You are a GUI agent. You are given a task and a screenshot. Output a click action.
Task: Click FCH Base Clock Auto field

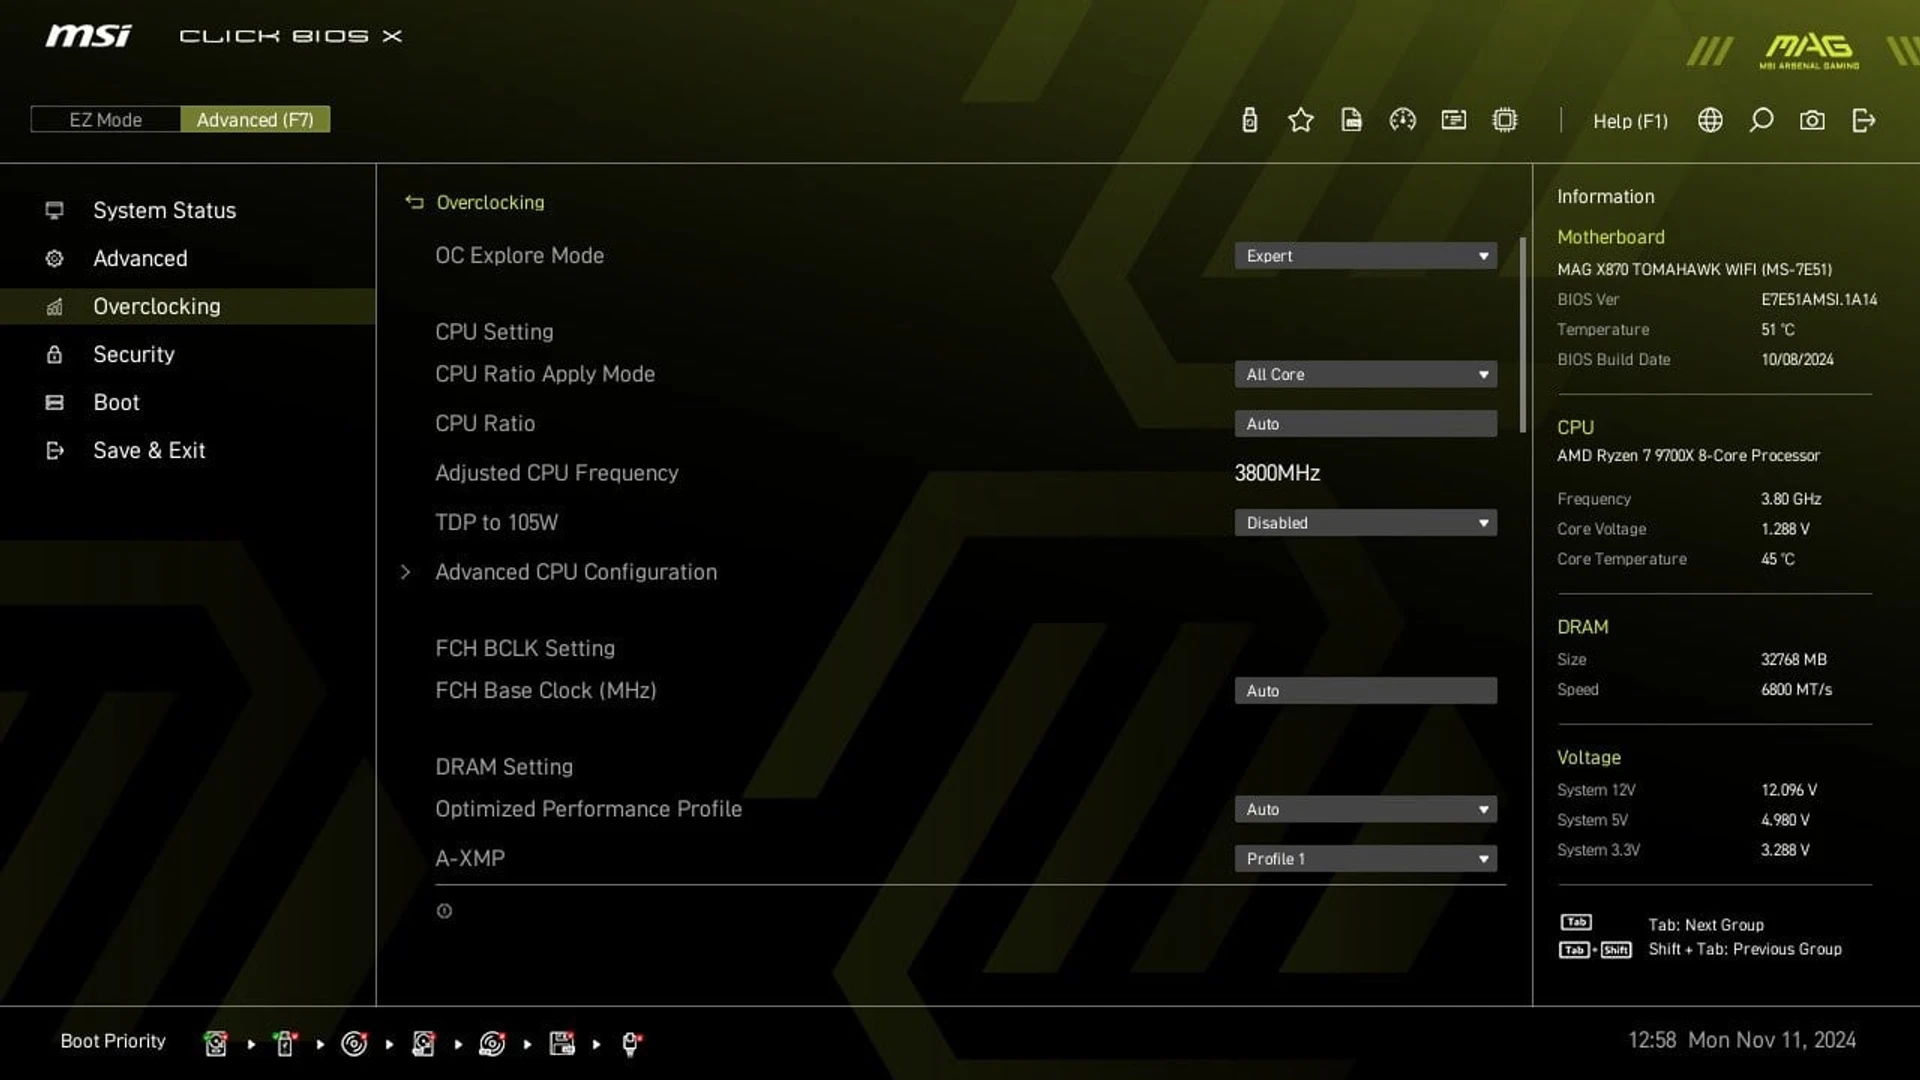[1365, 691]
